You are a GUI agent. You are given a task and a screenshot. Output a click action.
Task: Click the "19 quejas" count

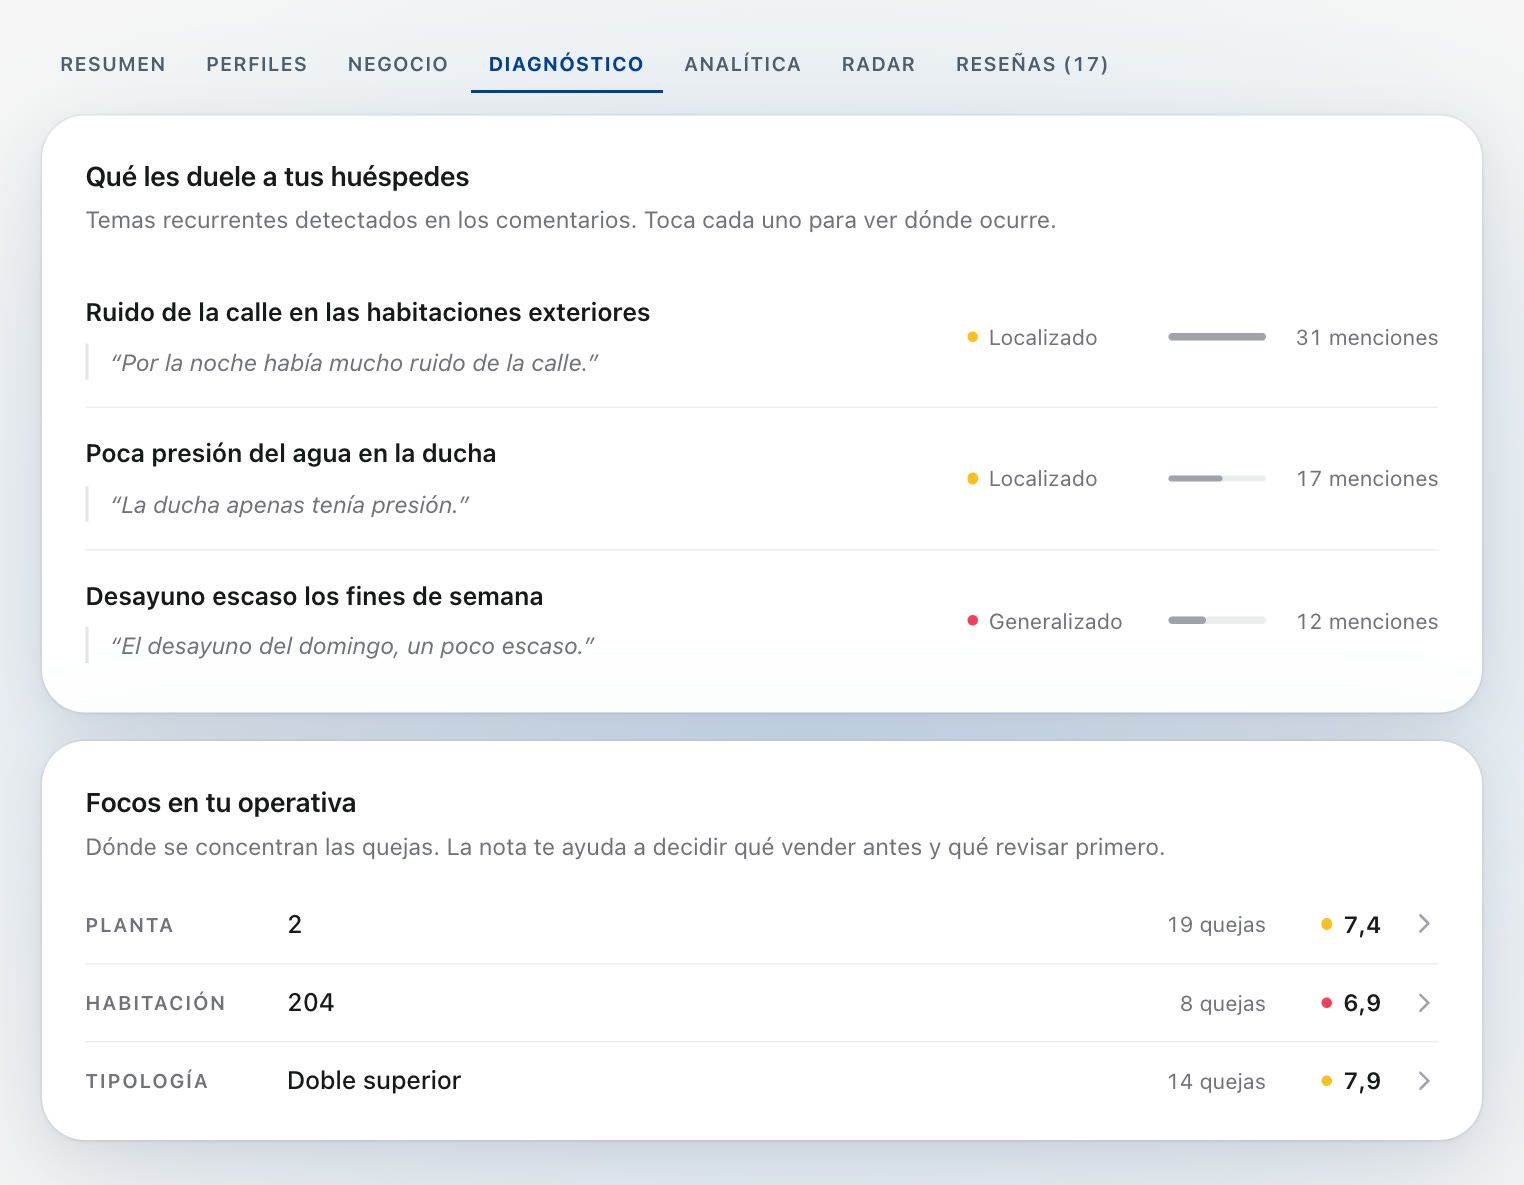tap(1216, 925)
